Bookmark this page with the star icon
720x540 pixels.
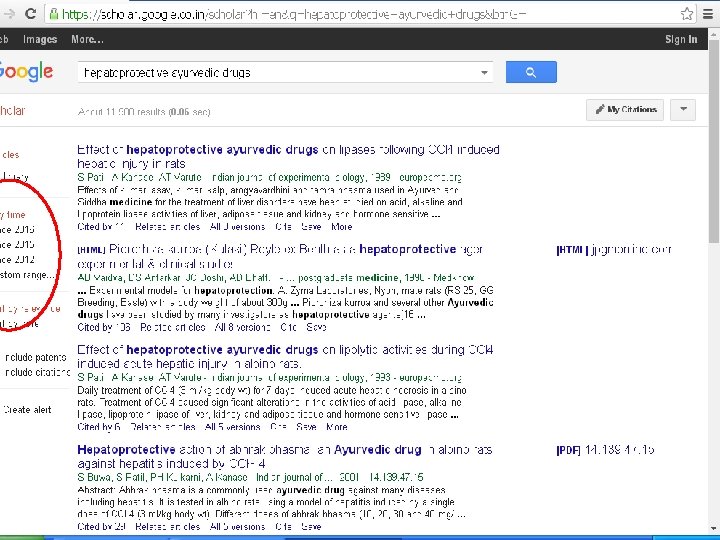pos(687,14)
